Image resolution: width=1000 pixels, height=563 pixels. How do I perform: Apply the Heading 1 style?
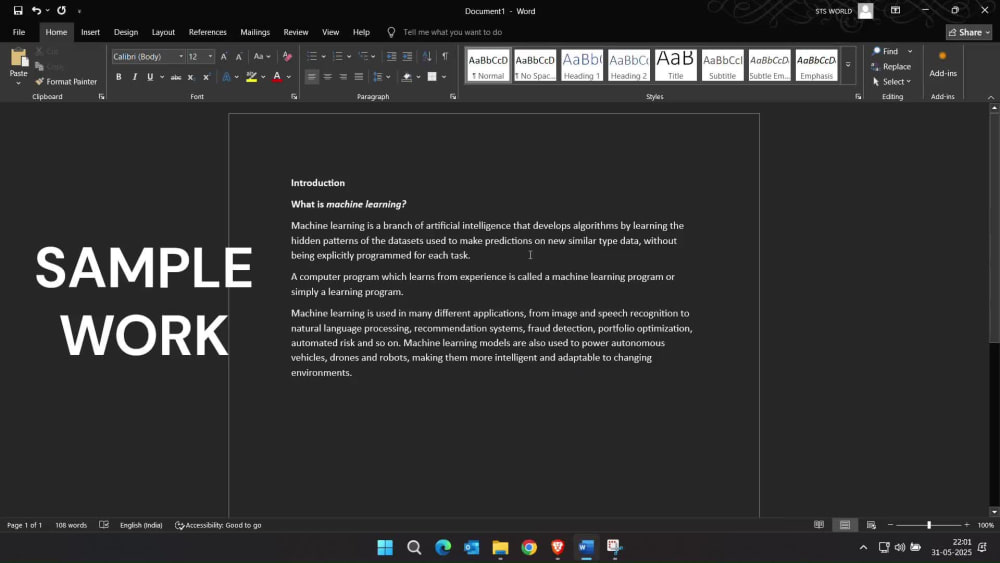[x=582, y=65]
